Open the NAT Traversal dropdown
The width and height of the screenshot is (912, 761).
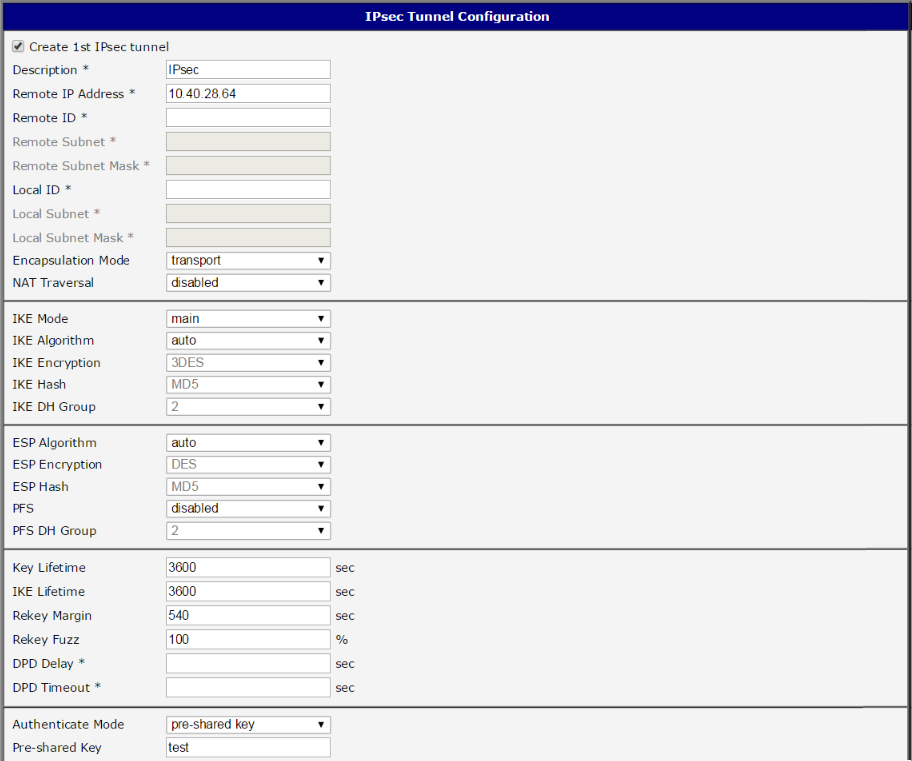coord(248,283)
